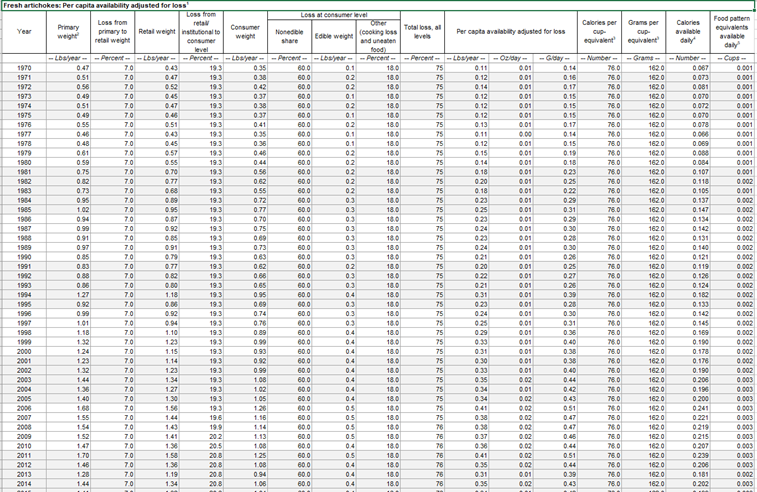Select 'Food pattern equivalents available daily' header
Screen dimensions: 757x492
tap(732, 32)
